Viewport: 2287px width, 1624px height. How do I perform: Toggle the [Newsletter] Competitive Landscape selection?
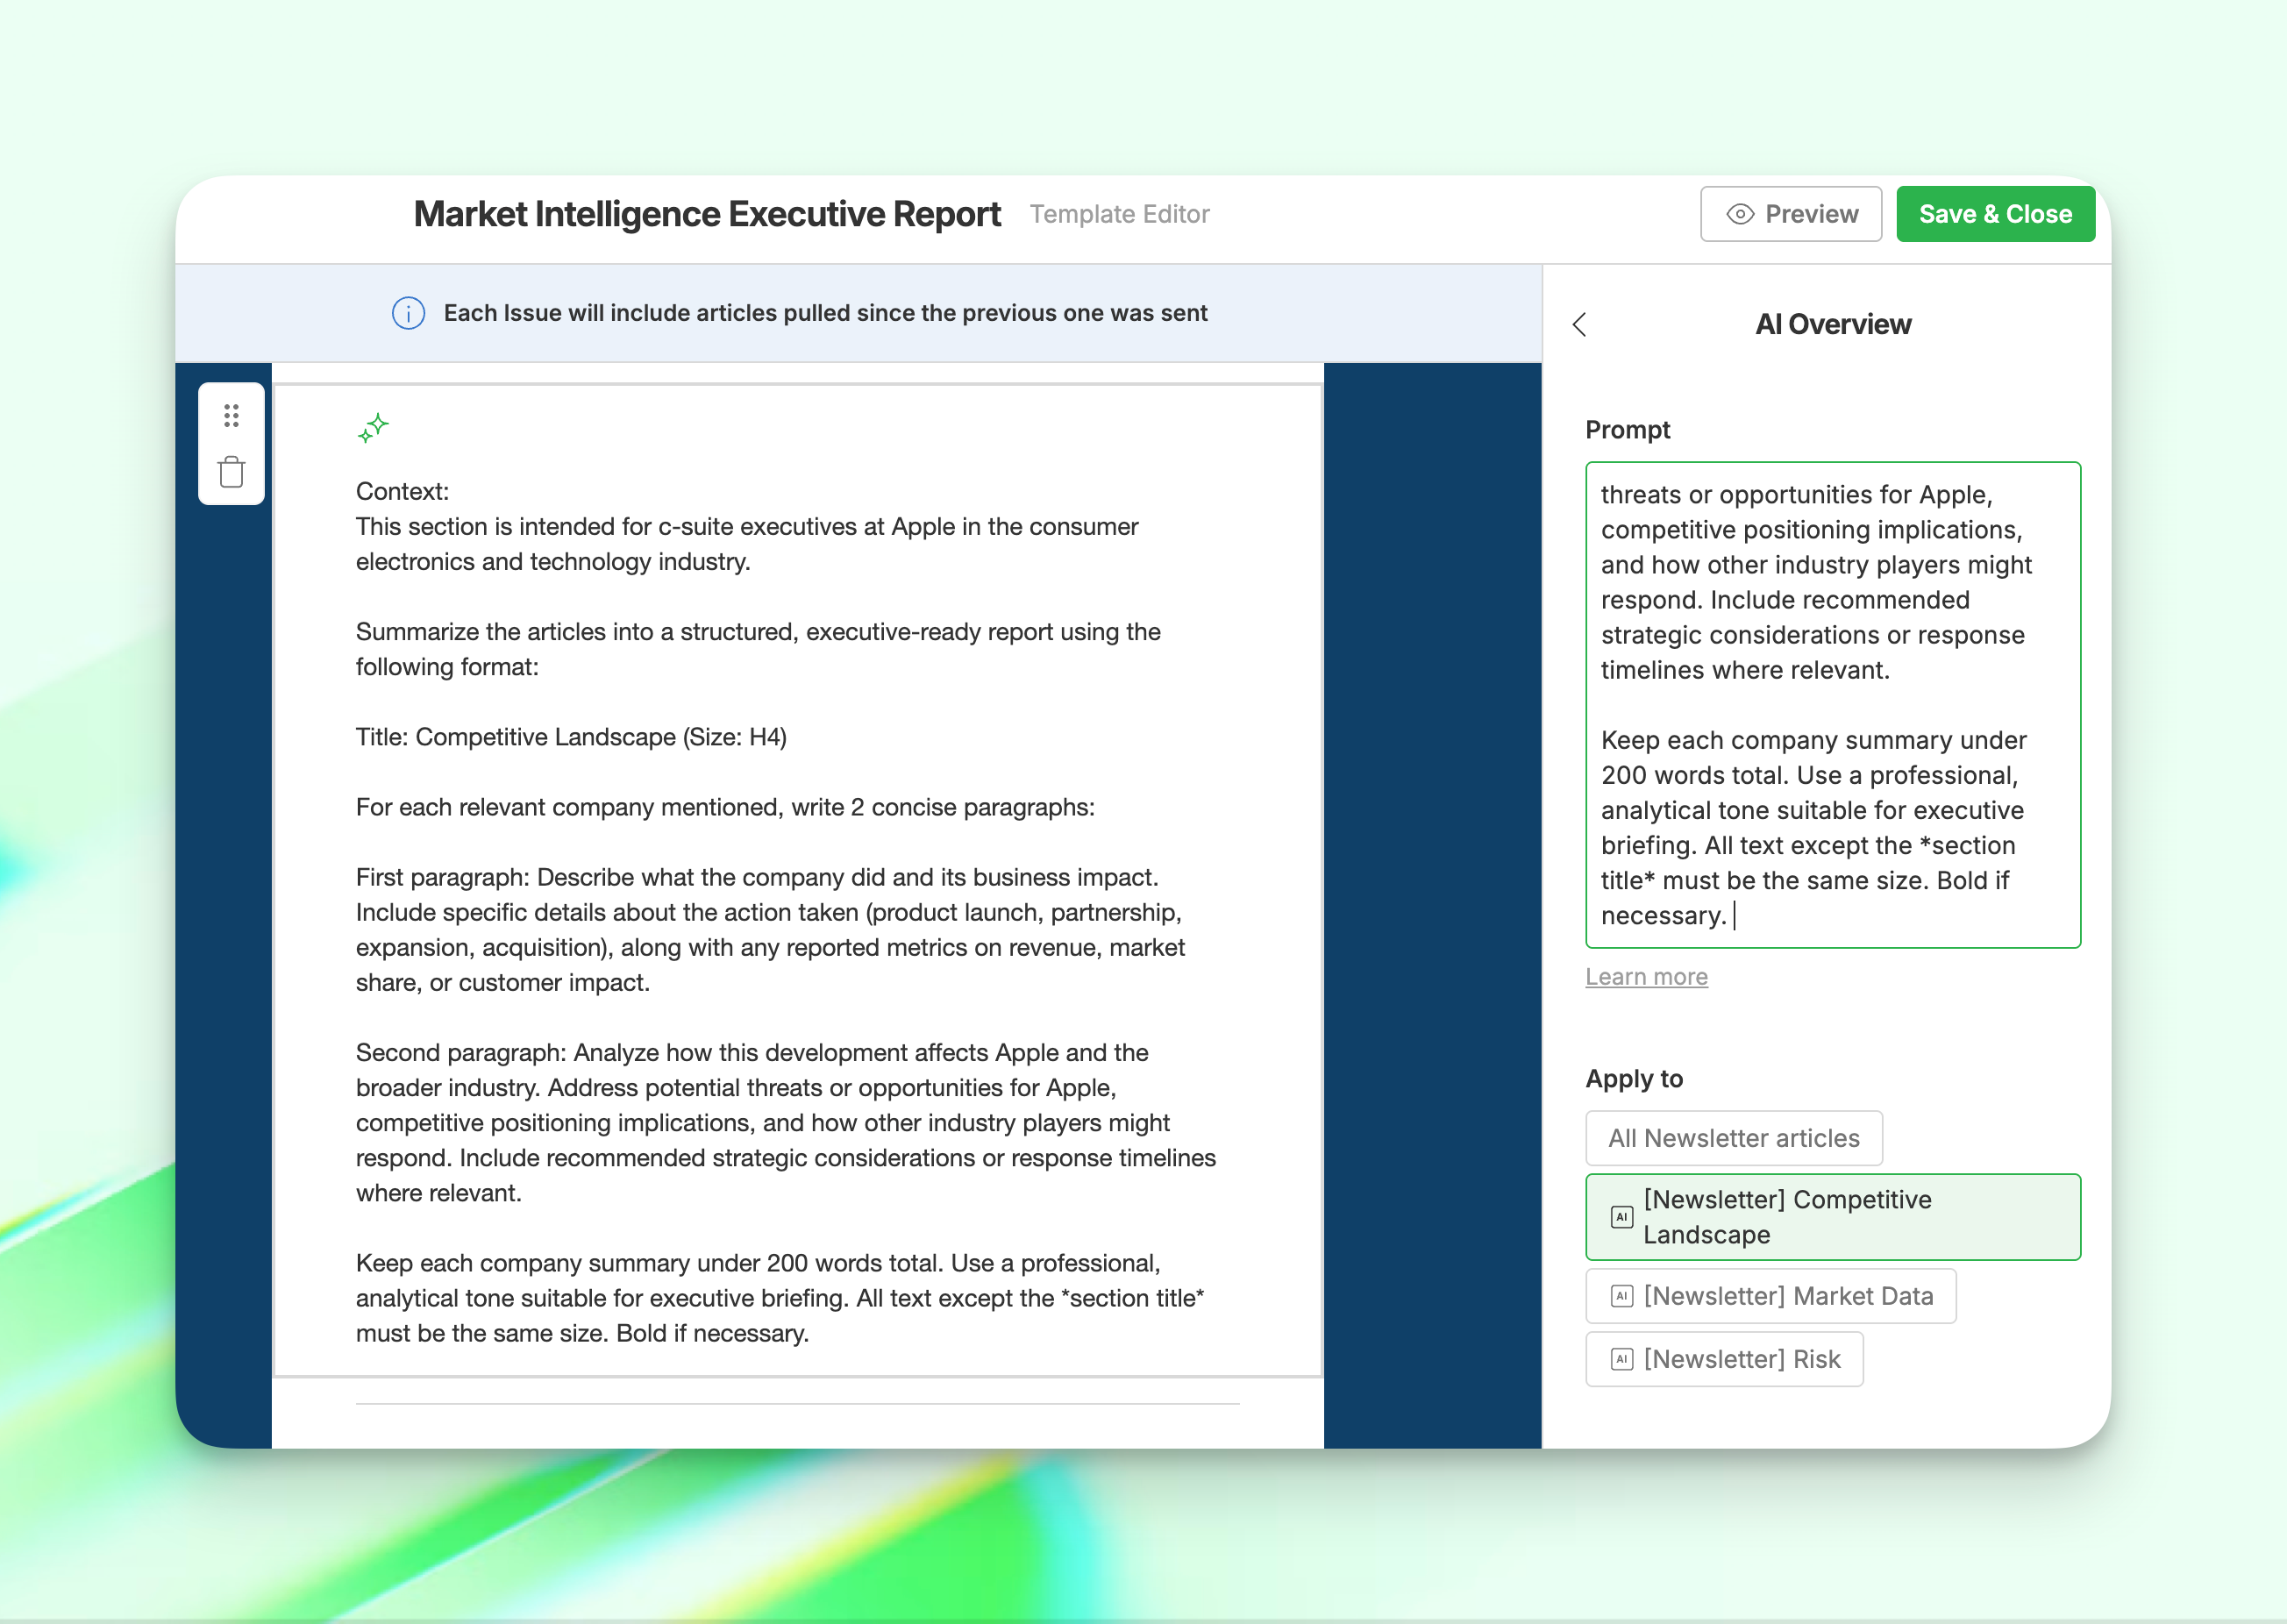click(1832, 1217)
